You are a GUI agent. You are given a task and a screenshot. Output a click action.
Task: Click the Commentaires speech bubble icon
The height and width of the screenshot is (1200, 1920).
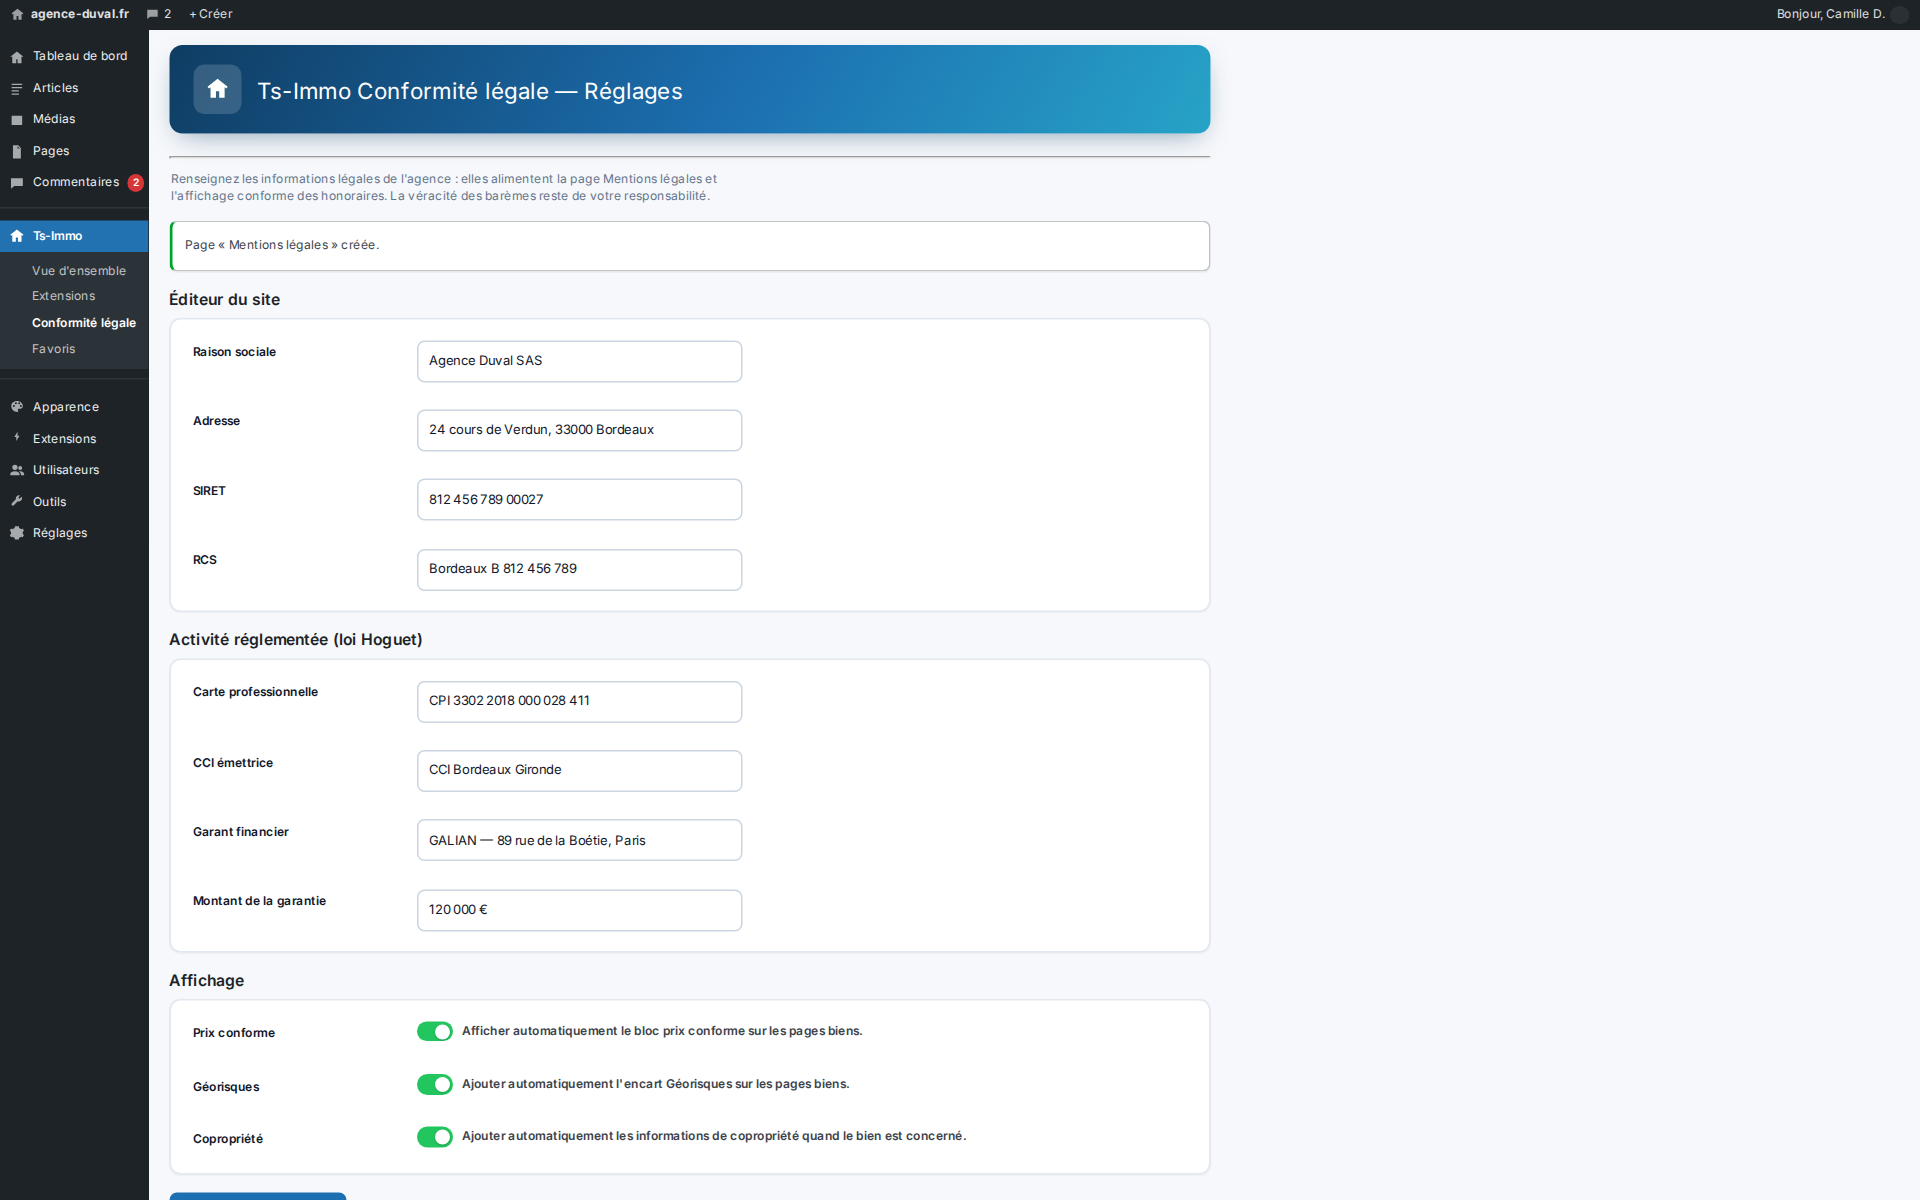coord(17,183)
